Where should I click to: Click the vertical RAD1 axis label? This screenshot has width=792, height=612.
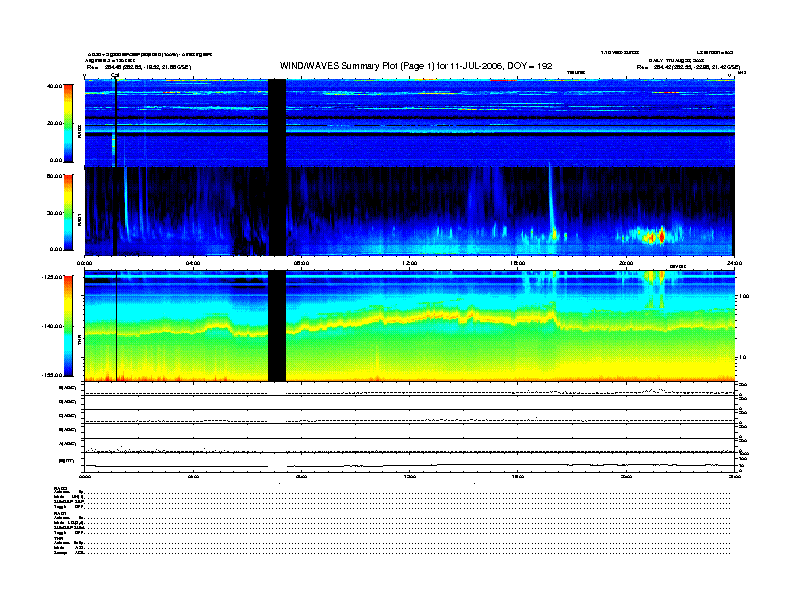(79, 220)
